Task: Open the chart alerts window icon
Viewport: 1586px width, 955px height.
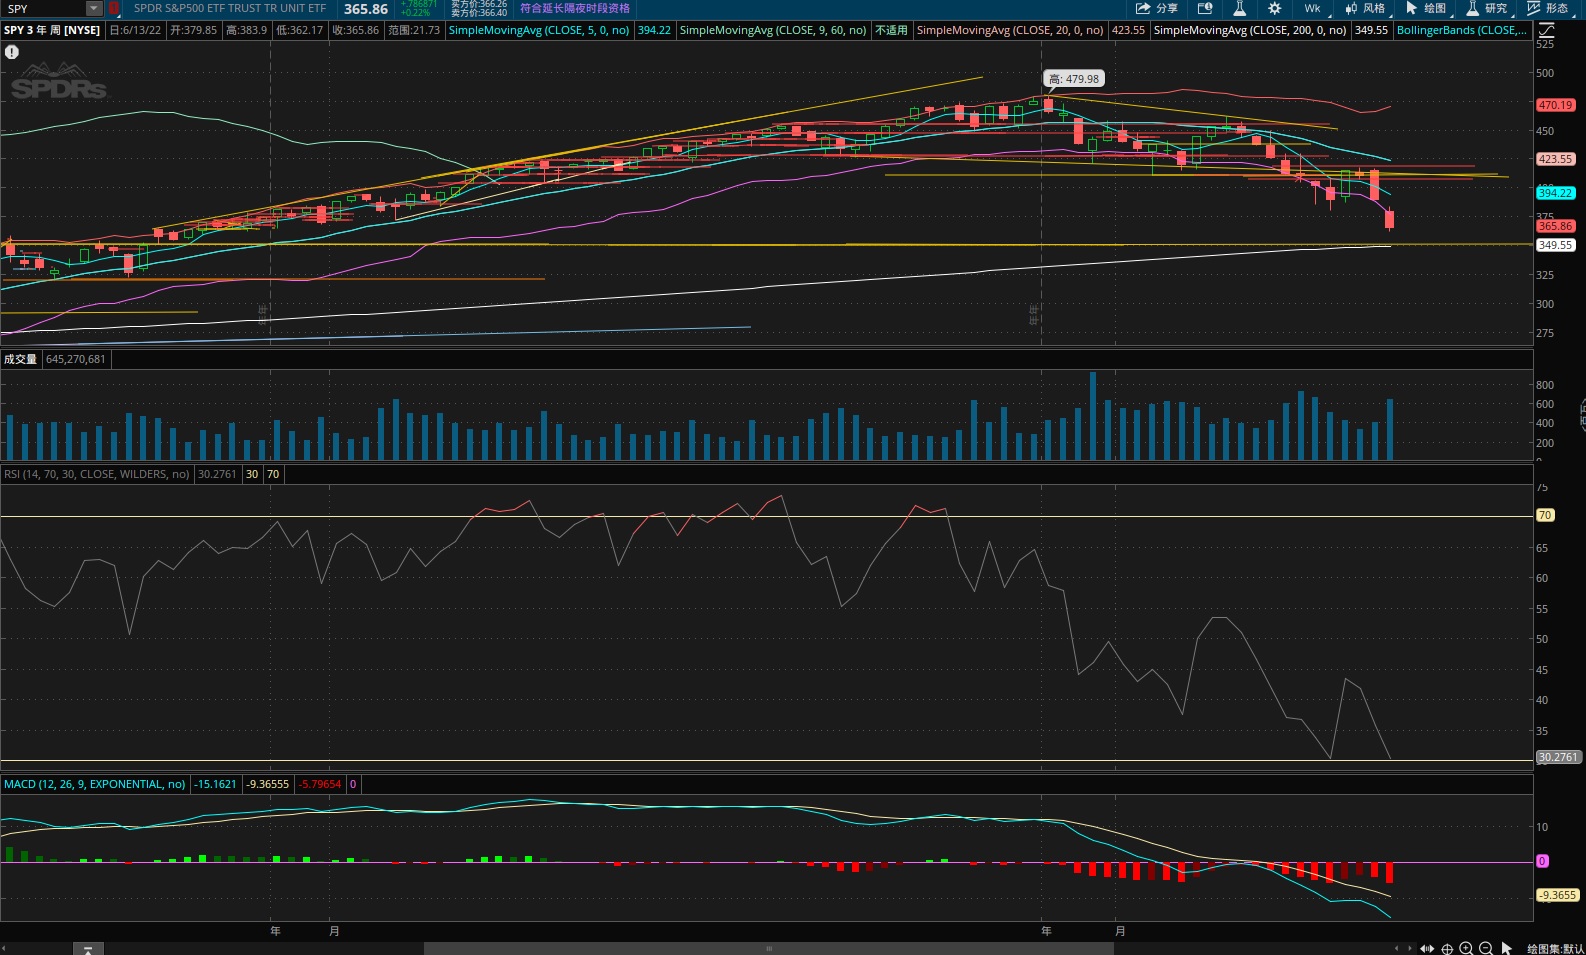Action: [1205, 8]
